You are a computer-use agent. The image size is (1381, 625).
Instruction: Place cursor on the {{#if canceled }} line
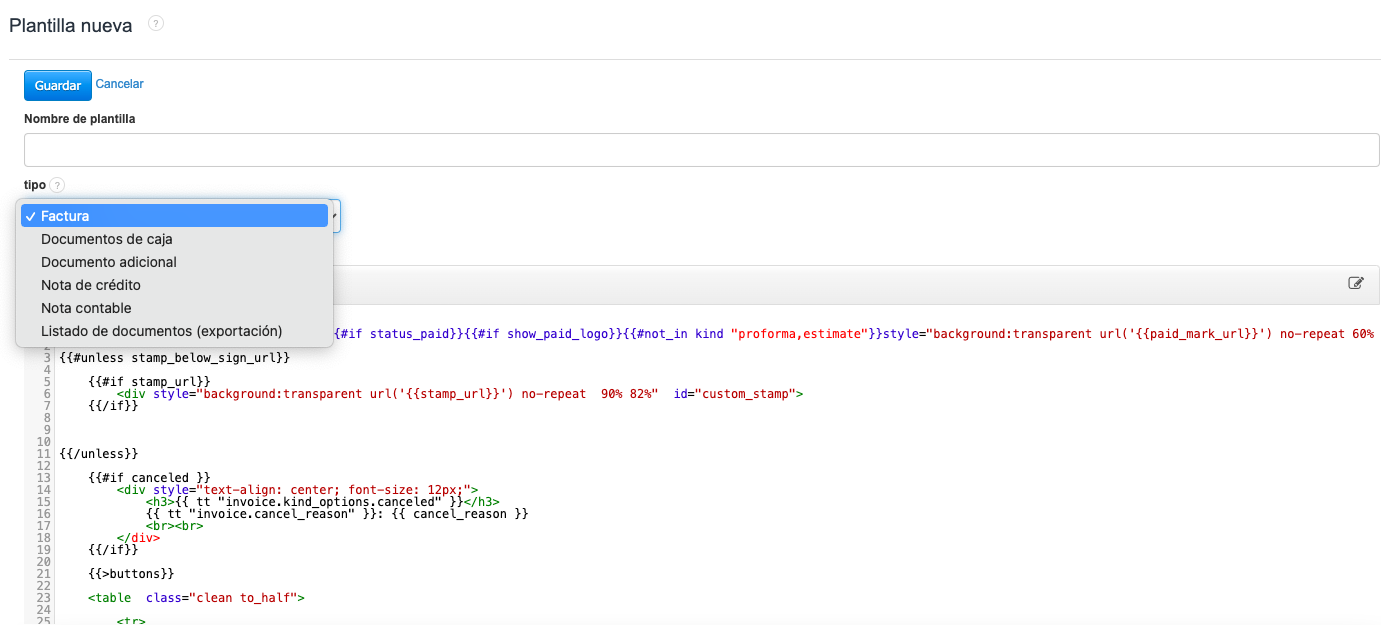148,477
